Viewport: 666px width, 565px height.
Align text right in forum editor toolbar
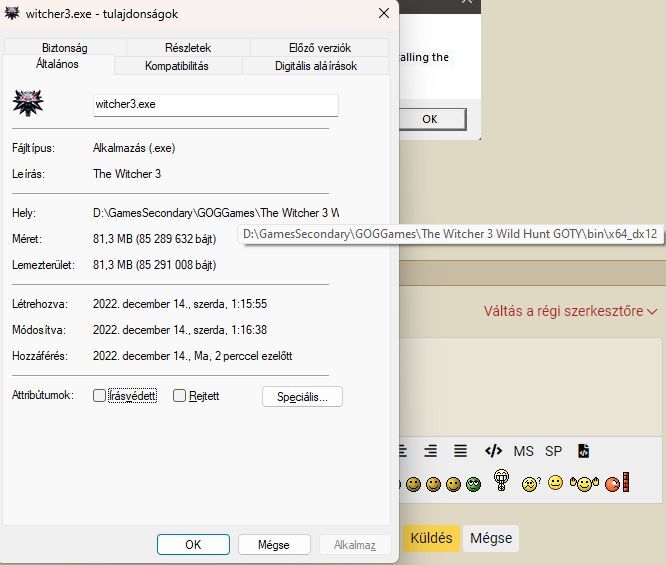click(431, 451)
